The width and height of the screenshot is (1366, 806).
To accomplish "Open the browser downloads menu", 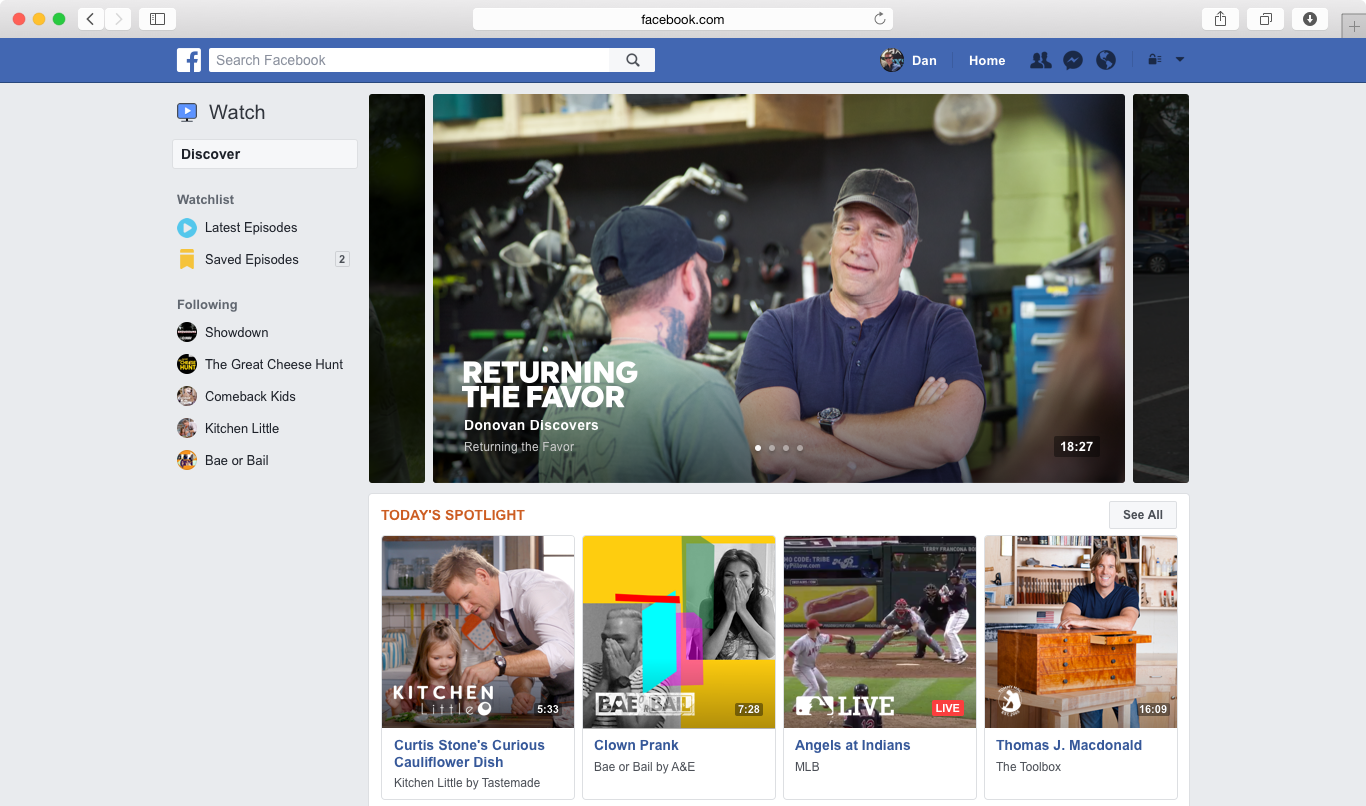I will [x=1310, y=18].
